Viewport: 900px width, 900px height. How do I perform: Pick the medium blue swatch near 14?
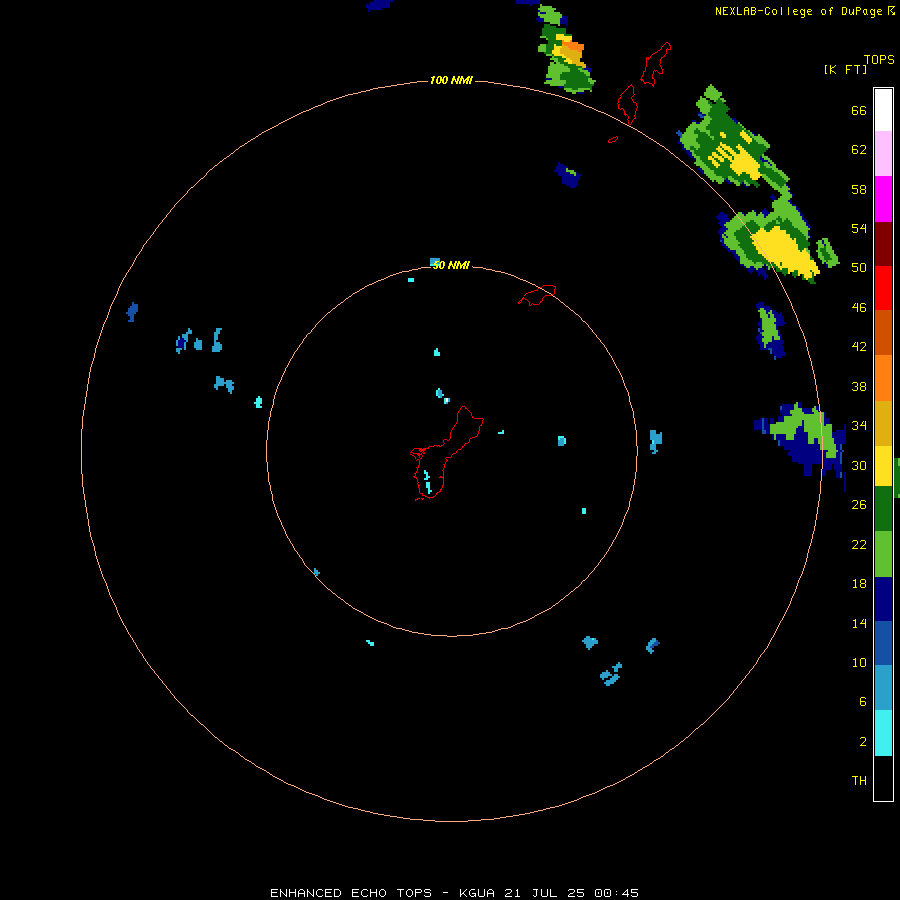[883, 643]
